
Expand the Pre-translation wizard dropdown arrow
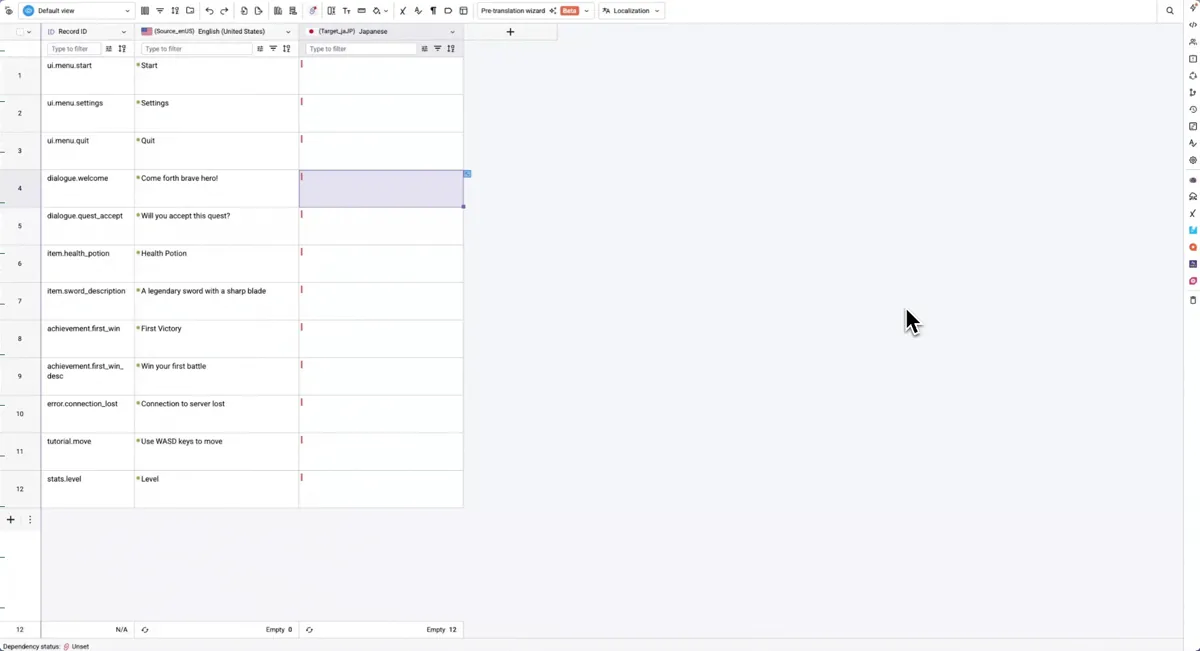[x=587, y=11]
